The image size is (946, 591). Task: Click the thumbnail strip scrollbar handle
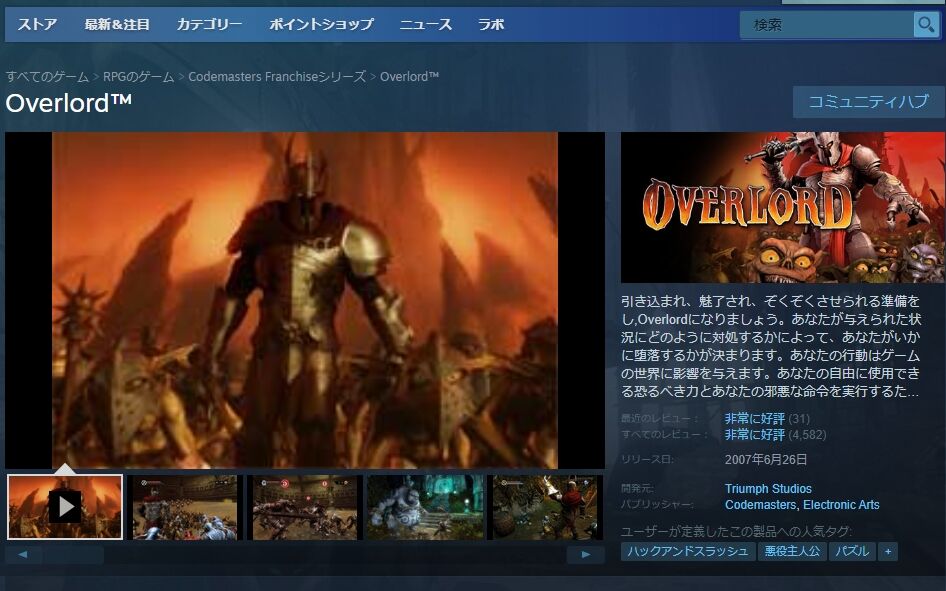(x=72, y=554)
